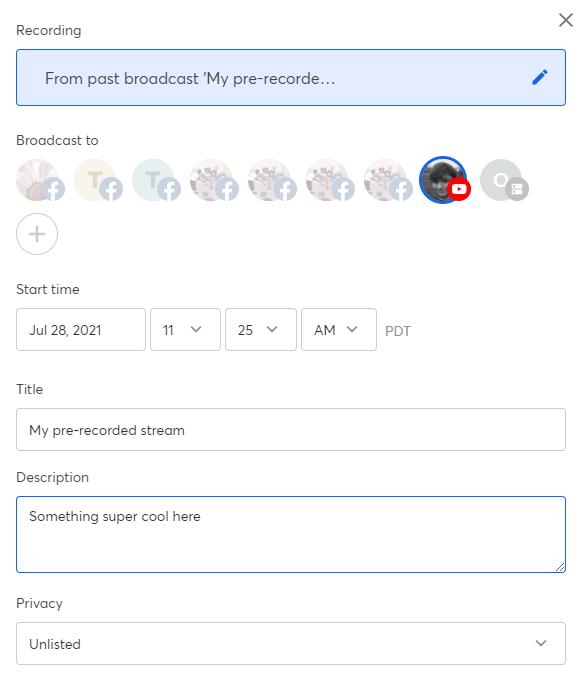Open the hour dropdown showing 11

pos(185,329)
